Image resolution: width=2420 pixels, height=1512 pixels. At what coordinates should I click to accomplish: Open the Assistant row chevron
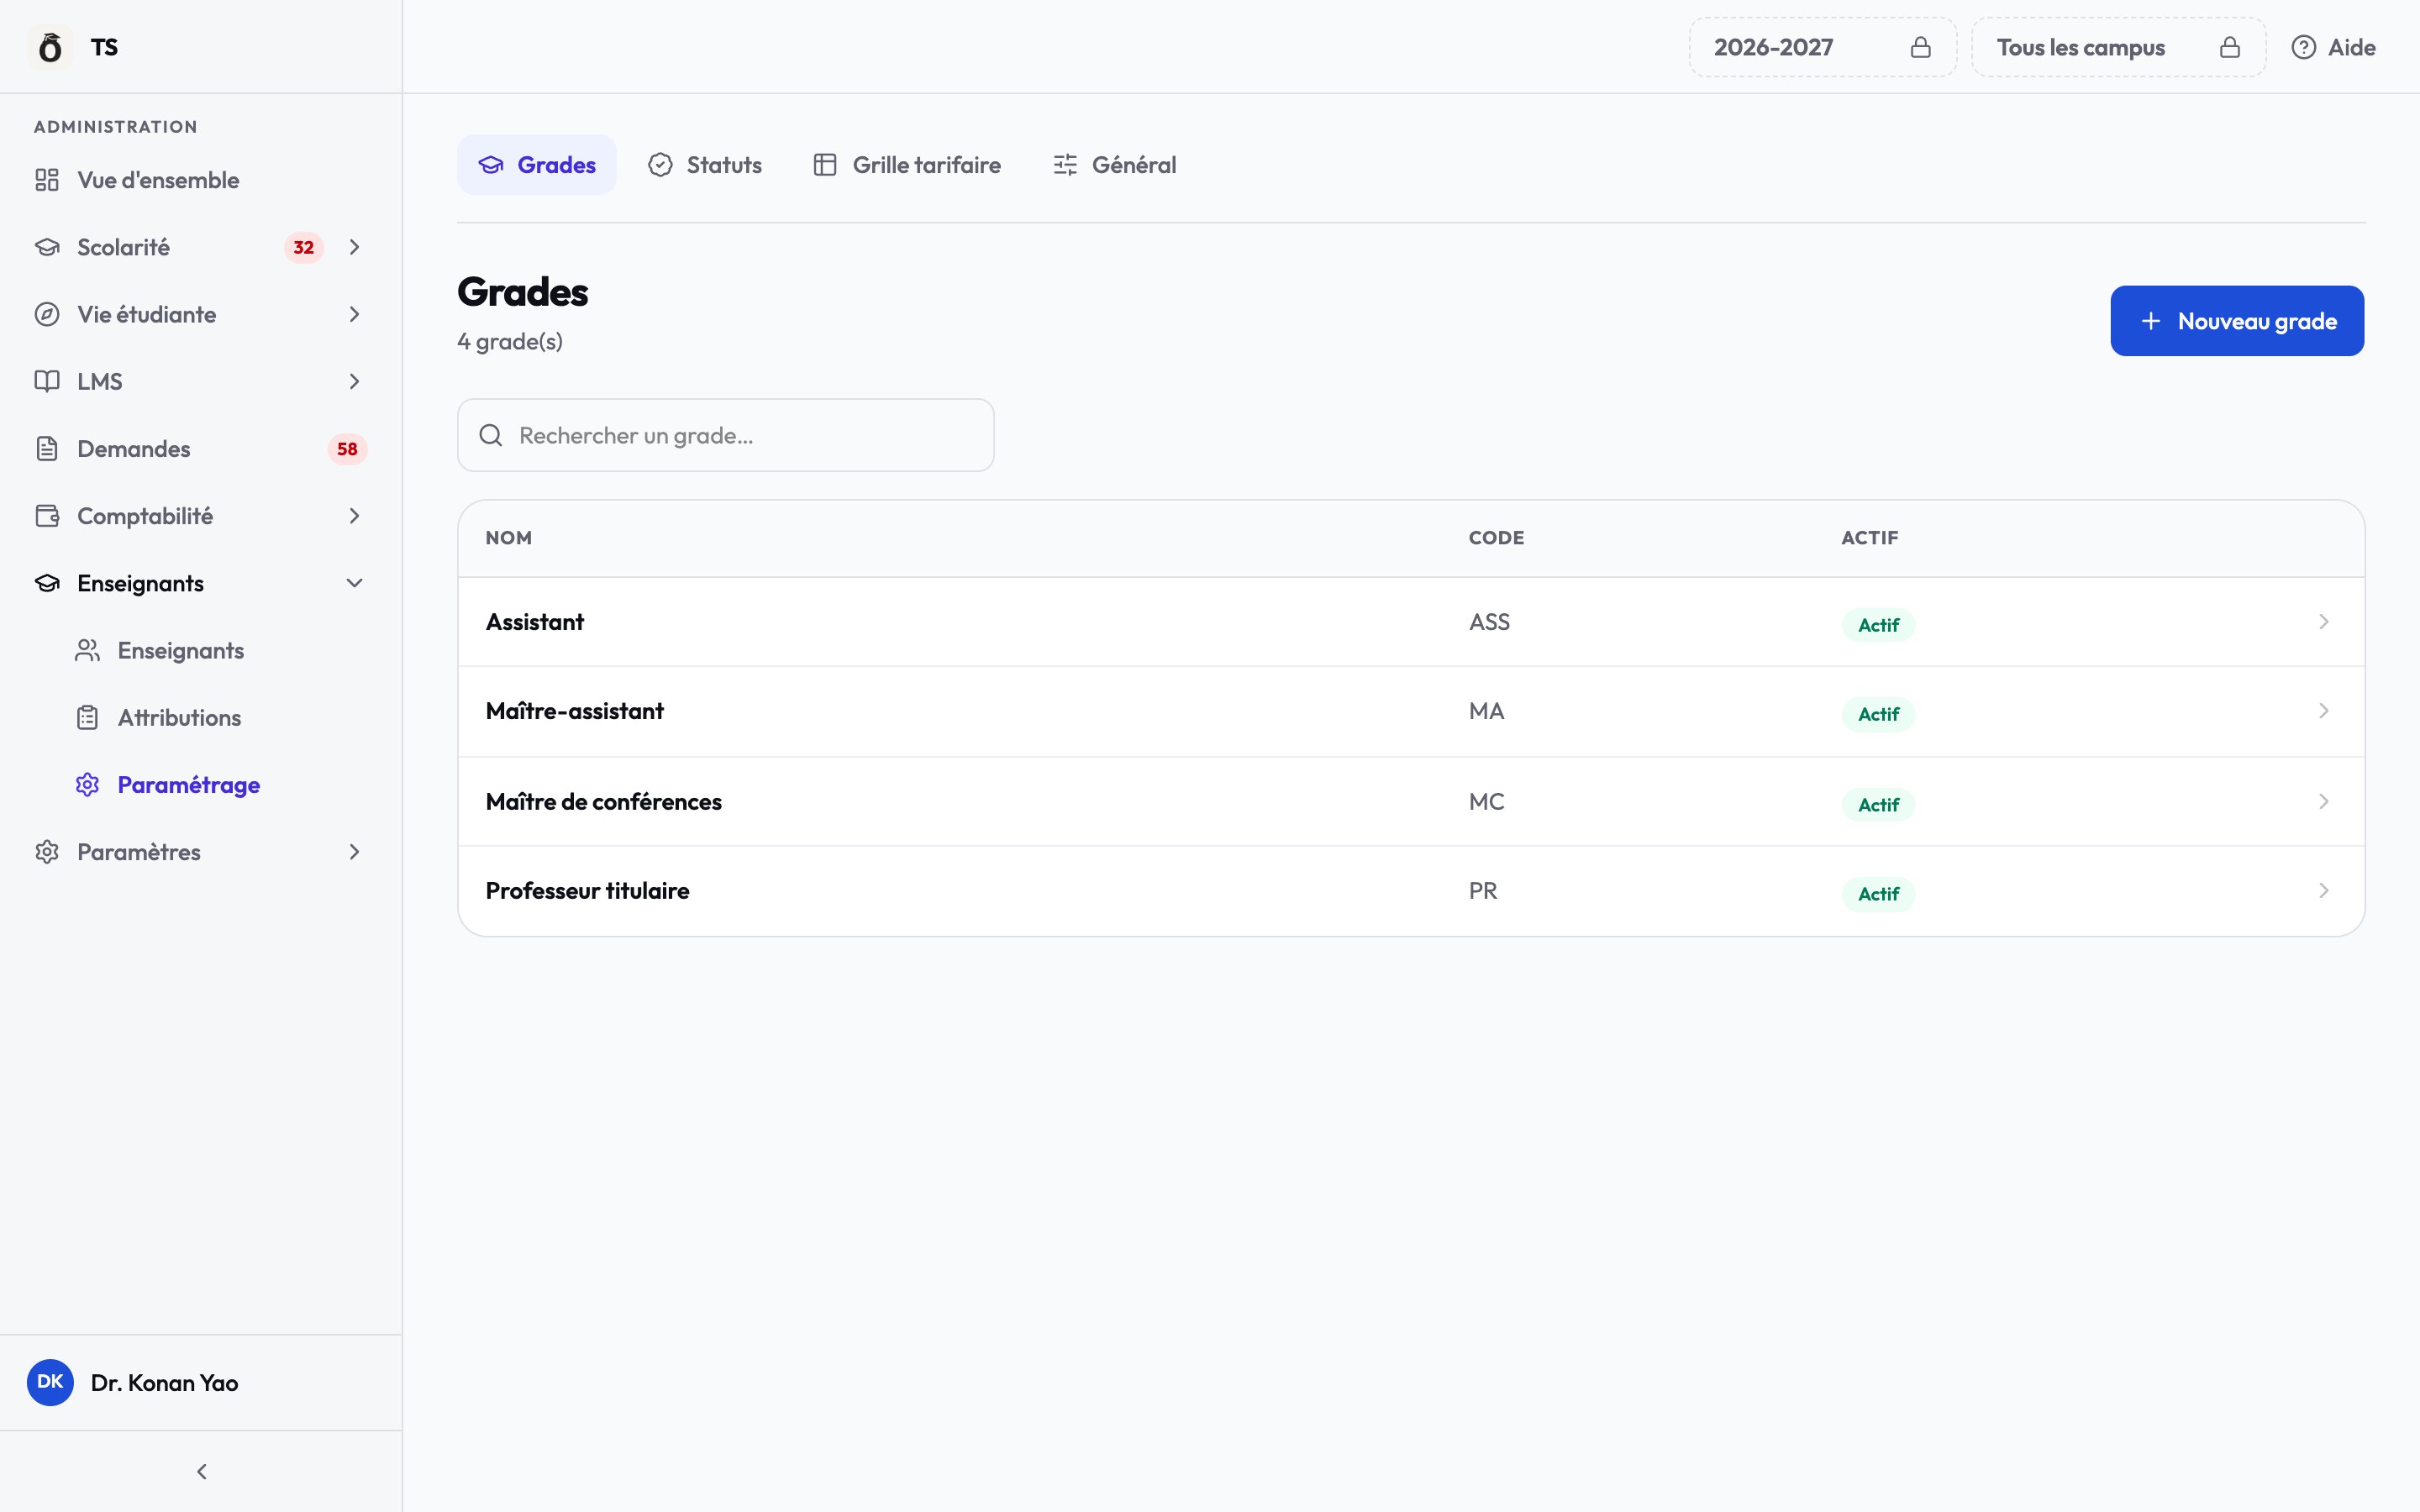click(x=2324, y=622)
